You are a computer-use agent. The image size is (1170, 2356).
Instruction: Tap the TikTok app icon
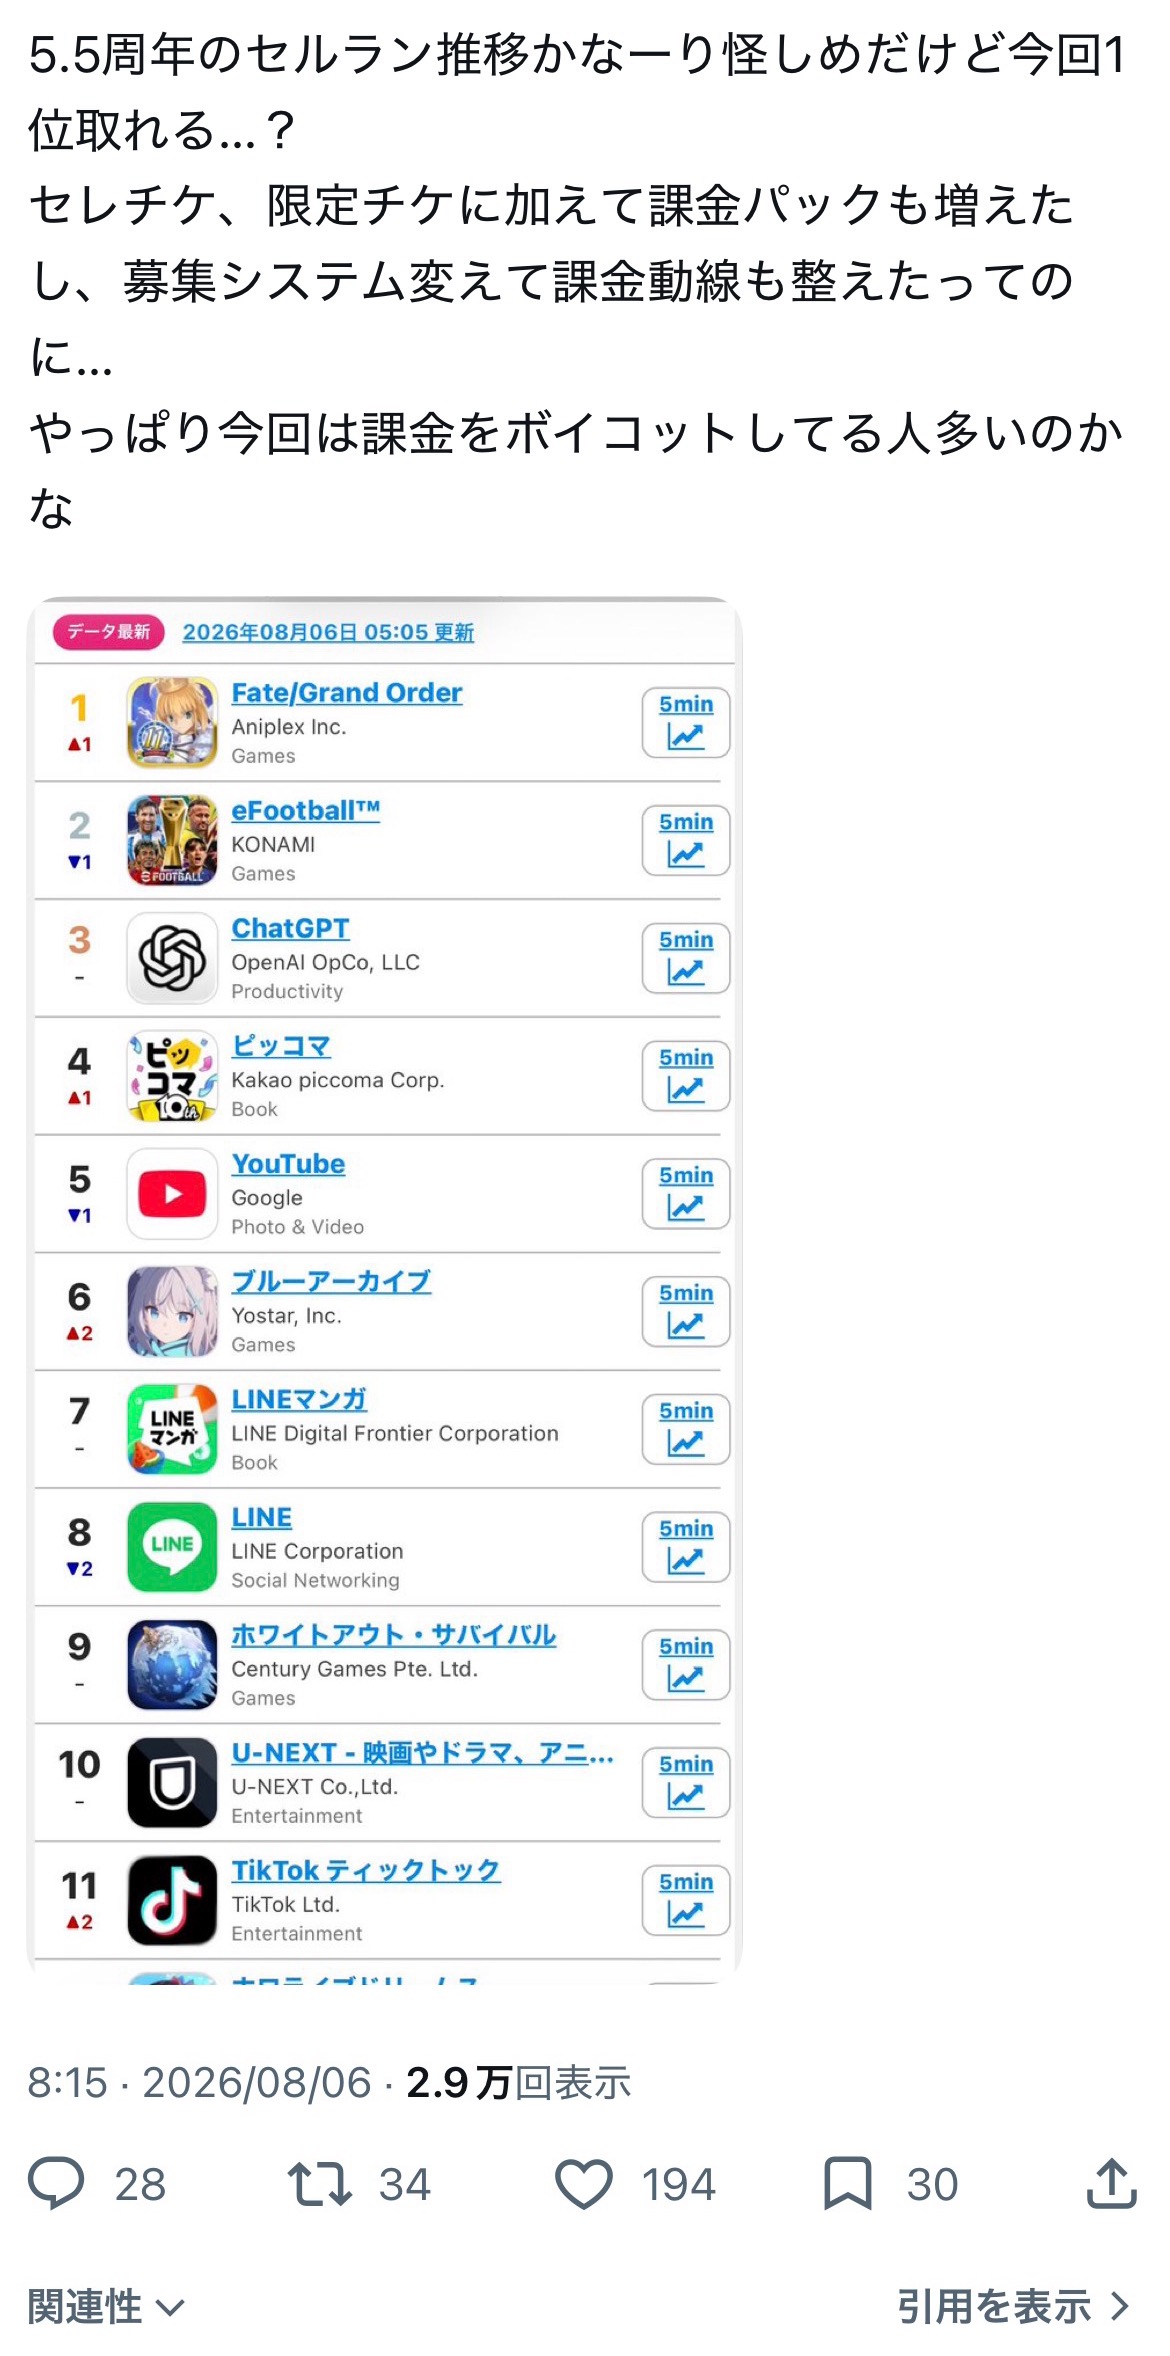pos(172,1900)
